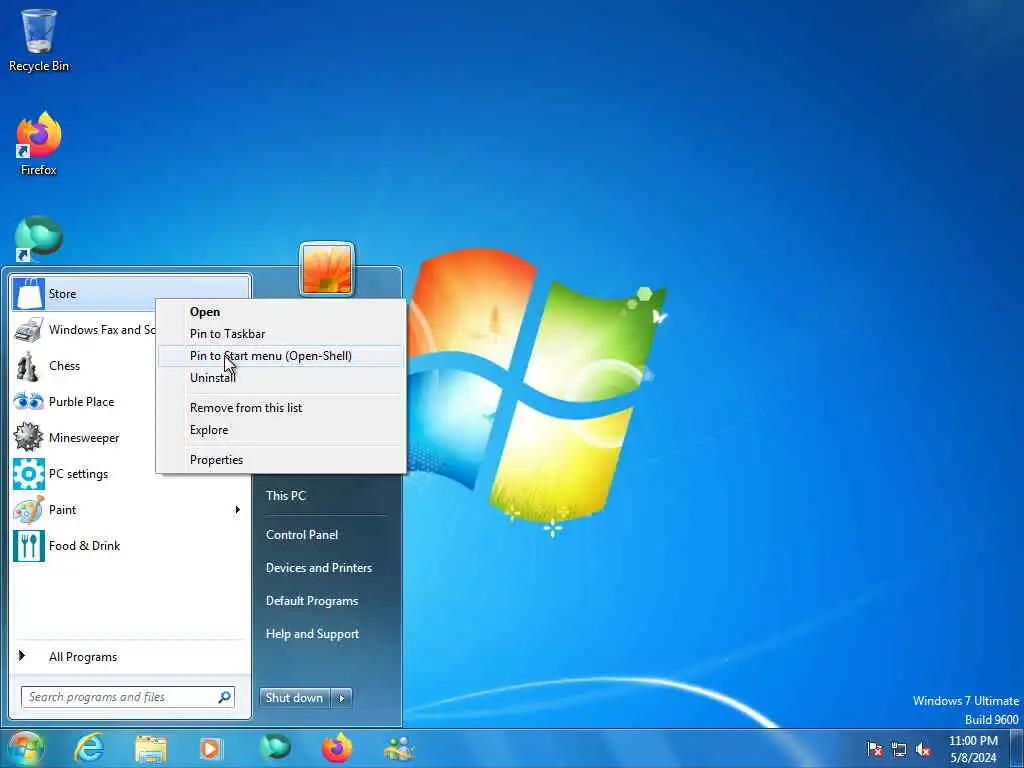The width and height of the screenshot is (1024, 768).
Task: Open Help and Support
Action: 312,634
